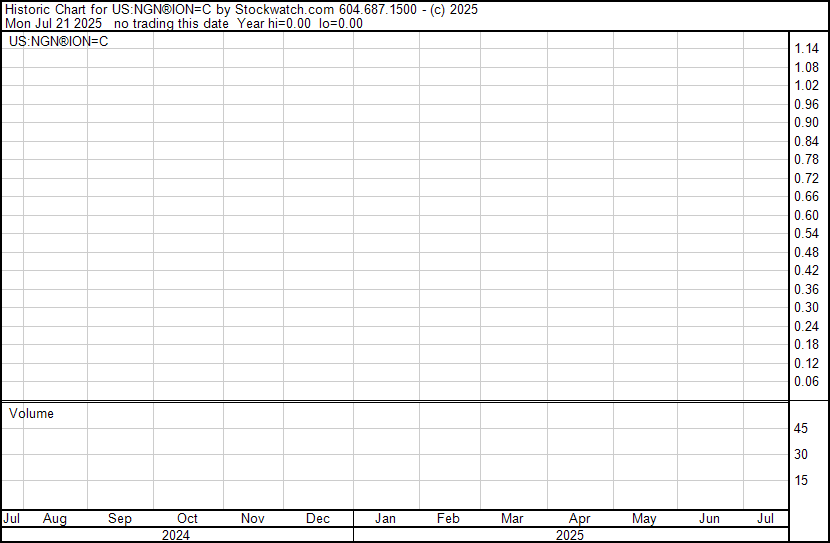Click the Dec month label
Image resolution: width=830 pixels, height=543 pixels.
[318, 519]
